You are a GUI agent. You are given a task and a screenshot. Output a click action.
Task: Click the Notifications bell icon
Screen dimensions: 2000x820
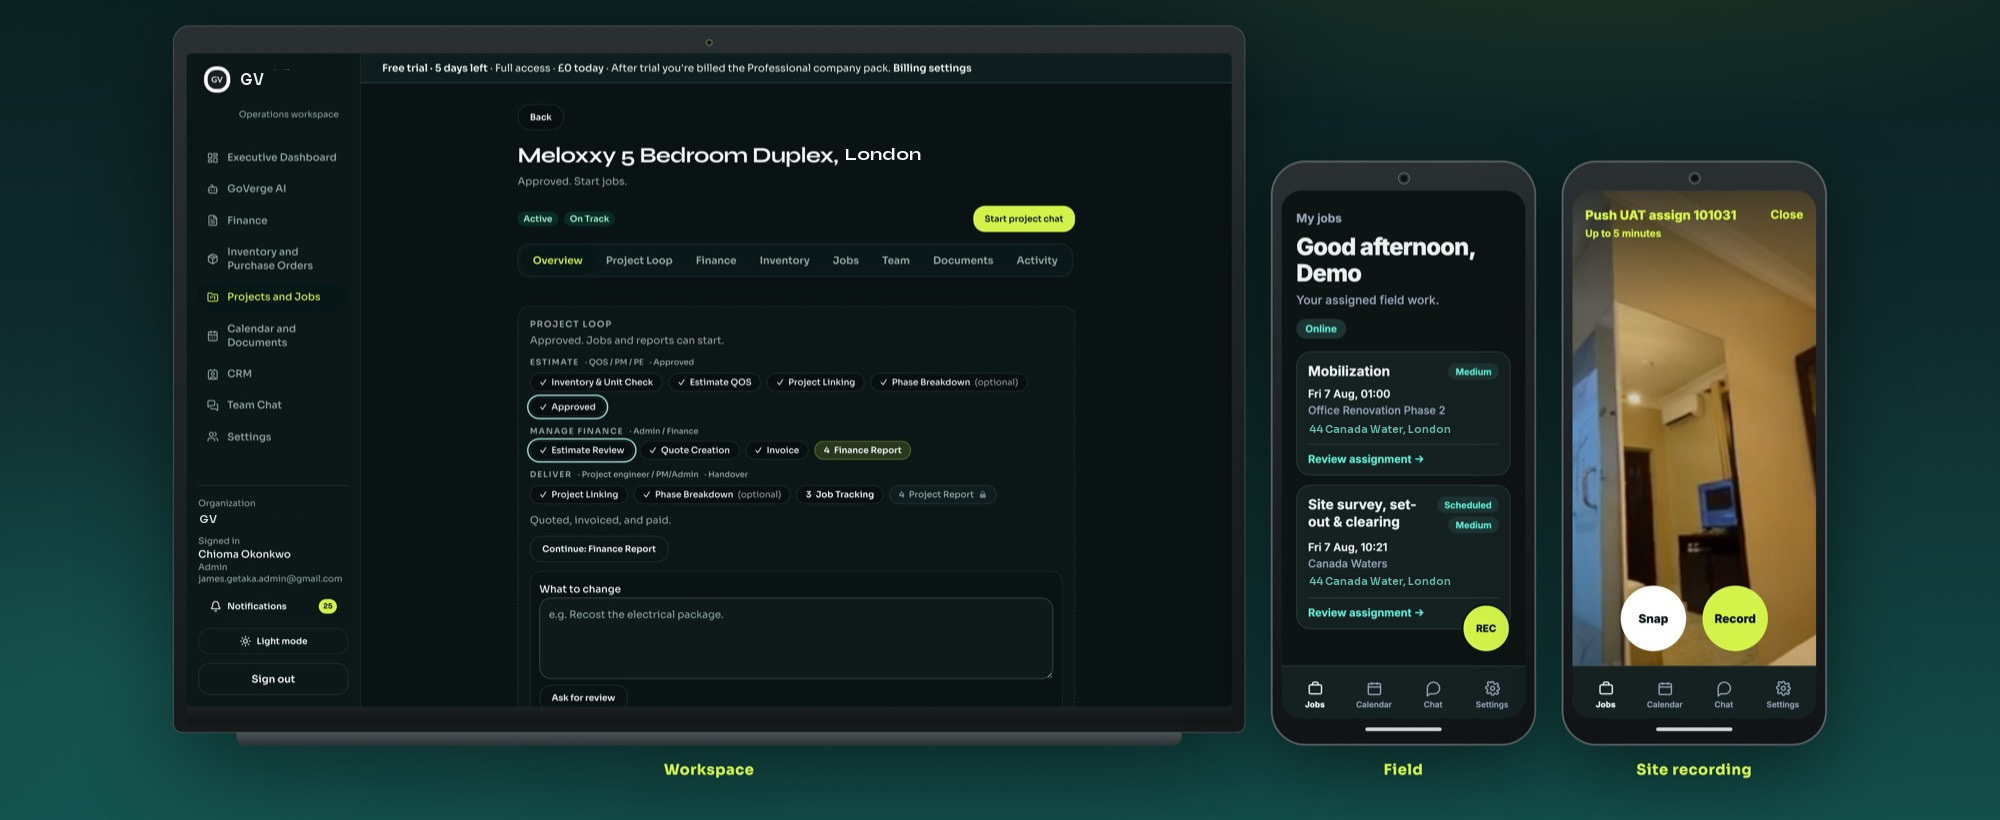(x=215, y=606)
